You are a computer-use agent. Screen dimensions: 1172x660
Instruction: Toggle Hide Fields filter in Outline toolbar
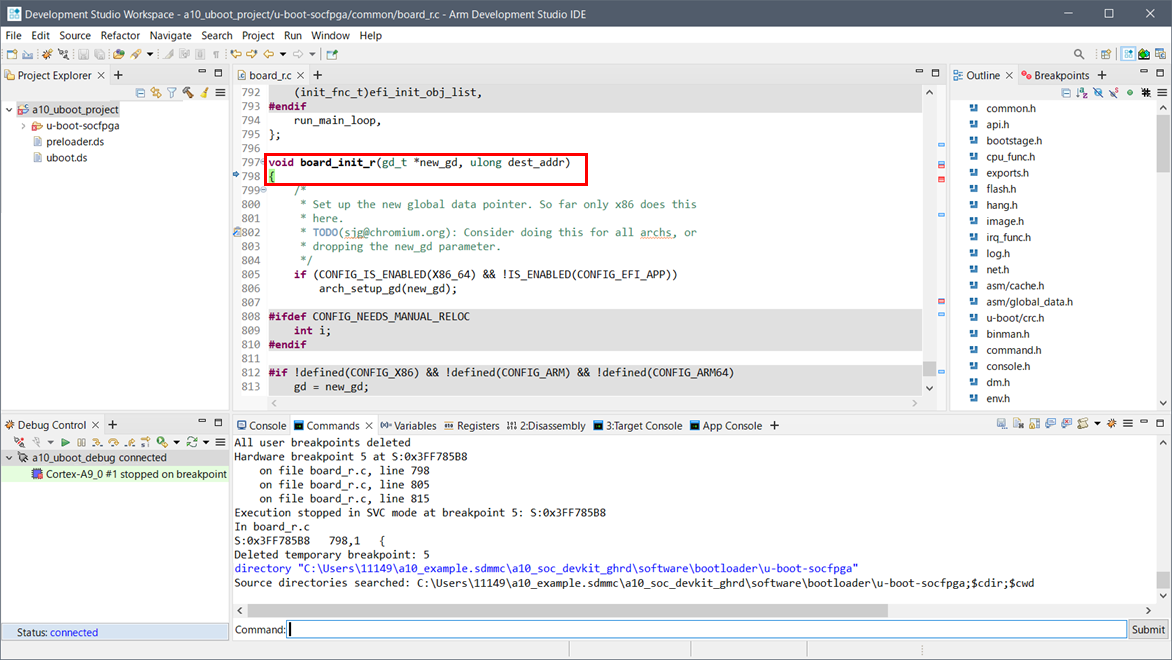click(x=1097, y=93)
